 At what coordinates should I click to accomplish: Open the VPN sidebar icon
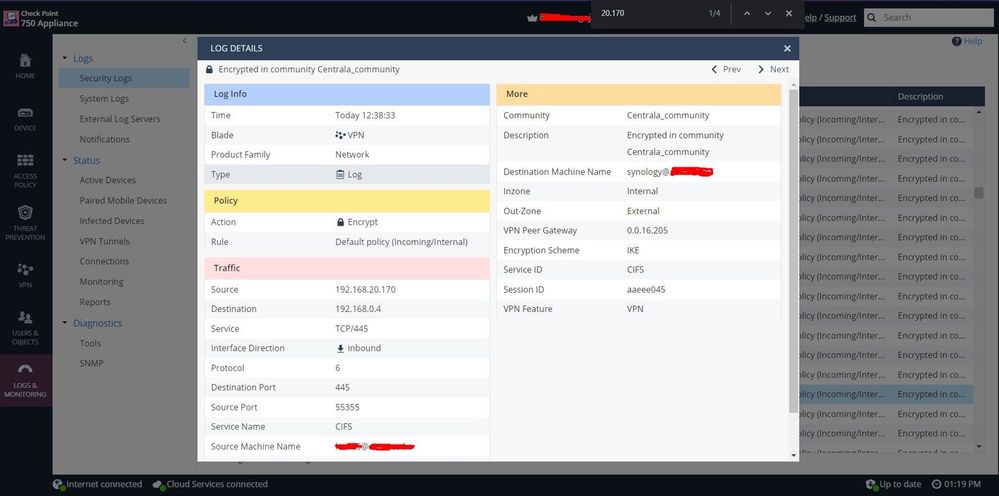(x=25, y=274)
